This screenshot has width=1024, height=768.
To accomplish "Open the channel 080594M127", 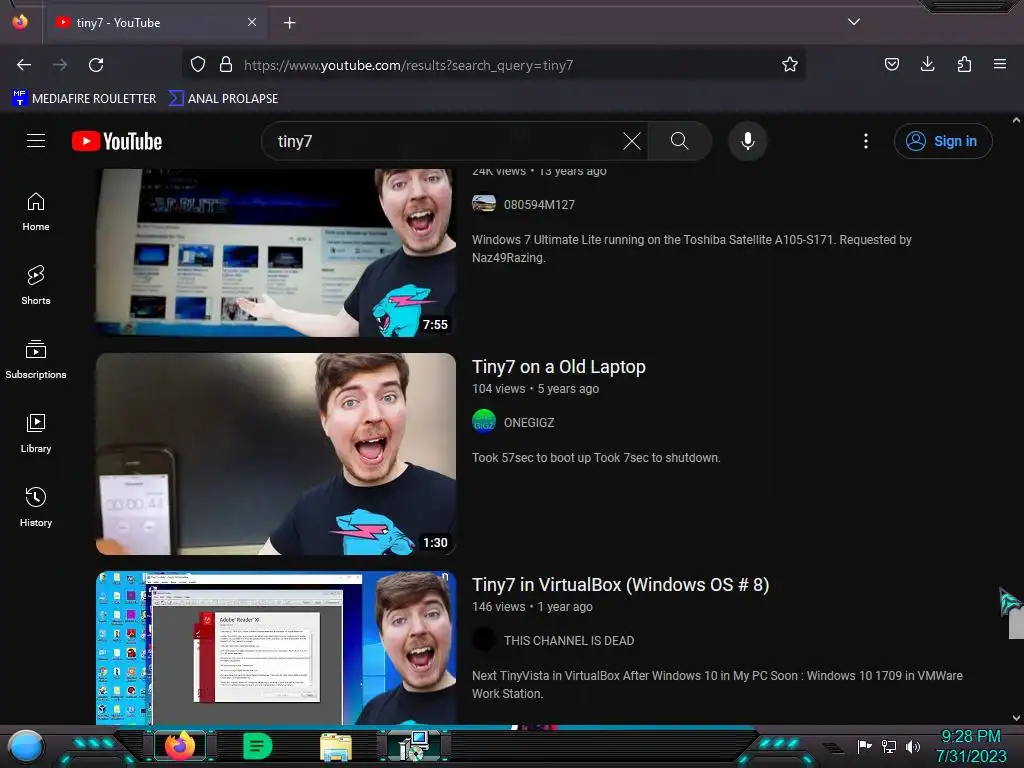I will pyautogui.click(x=539, y=204).
